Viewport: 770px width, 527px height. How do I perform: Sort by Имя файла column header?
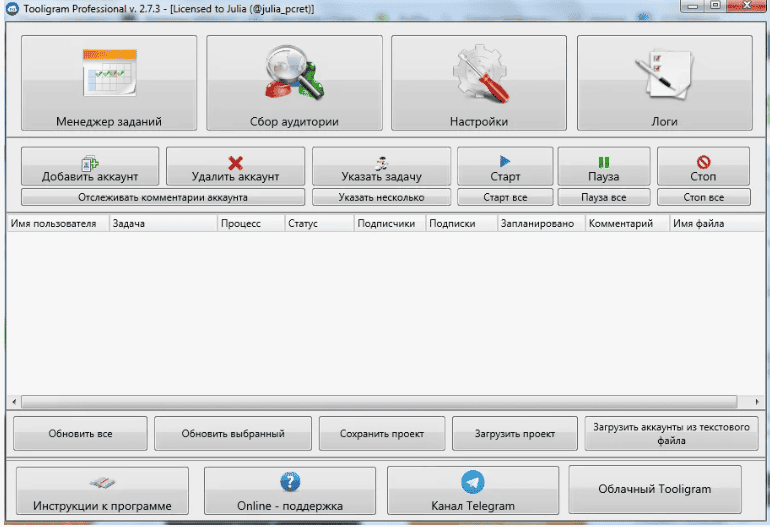click(x=717, y=223)
